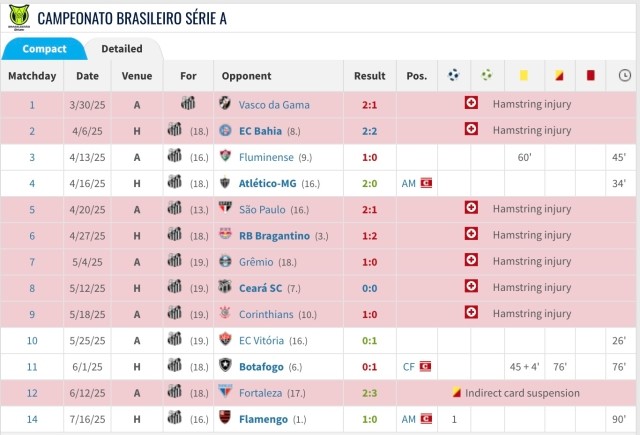The image size is (640, 435).
Task: Click the Fluminense club crest
Action: tap(225, 156)
